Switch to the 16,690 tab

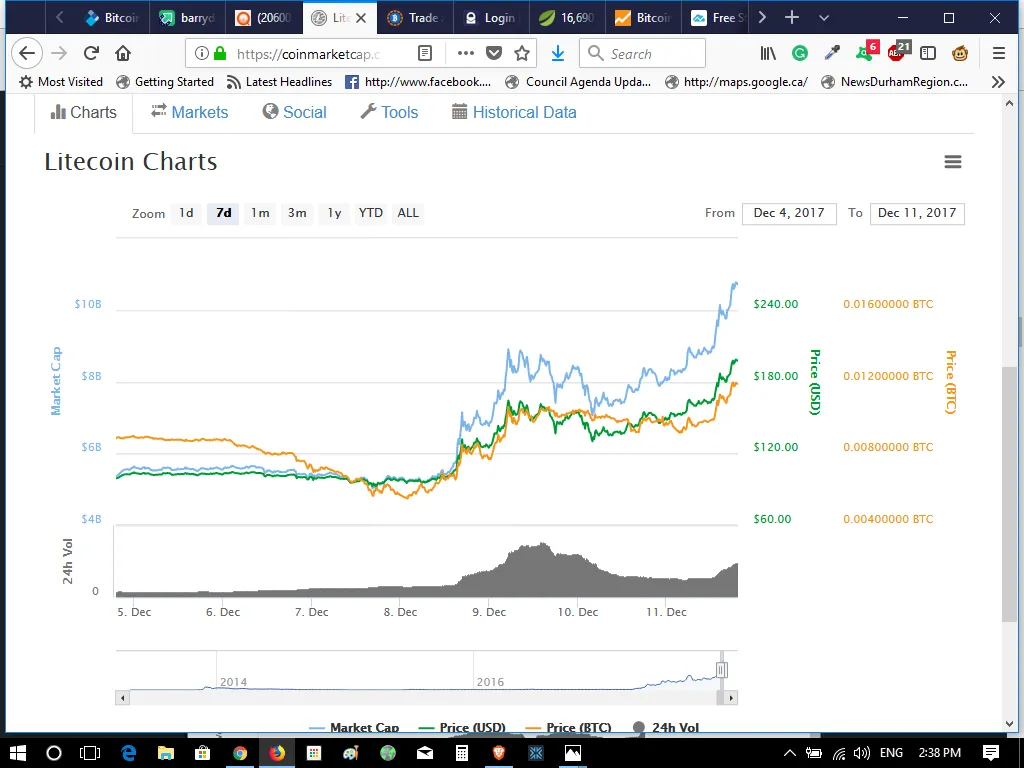[x=567, y=18]
